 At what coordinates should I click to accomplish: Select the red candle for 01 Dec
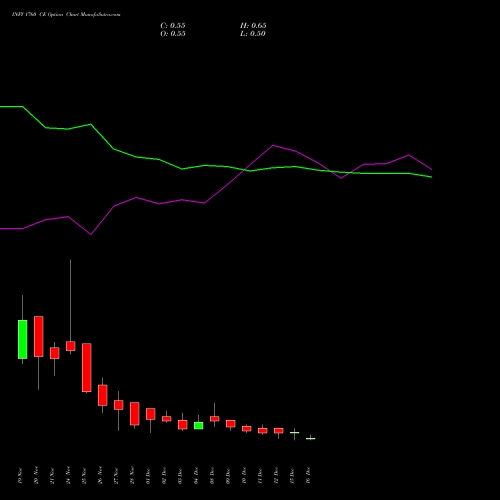[x=151, y=414]
